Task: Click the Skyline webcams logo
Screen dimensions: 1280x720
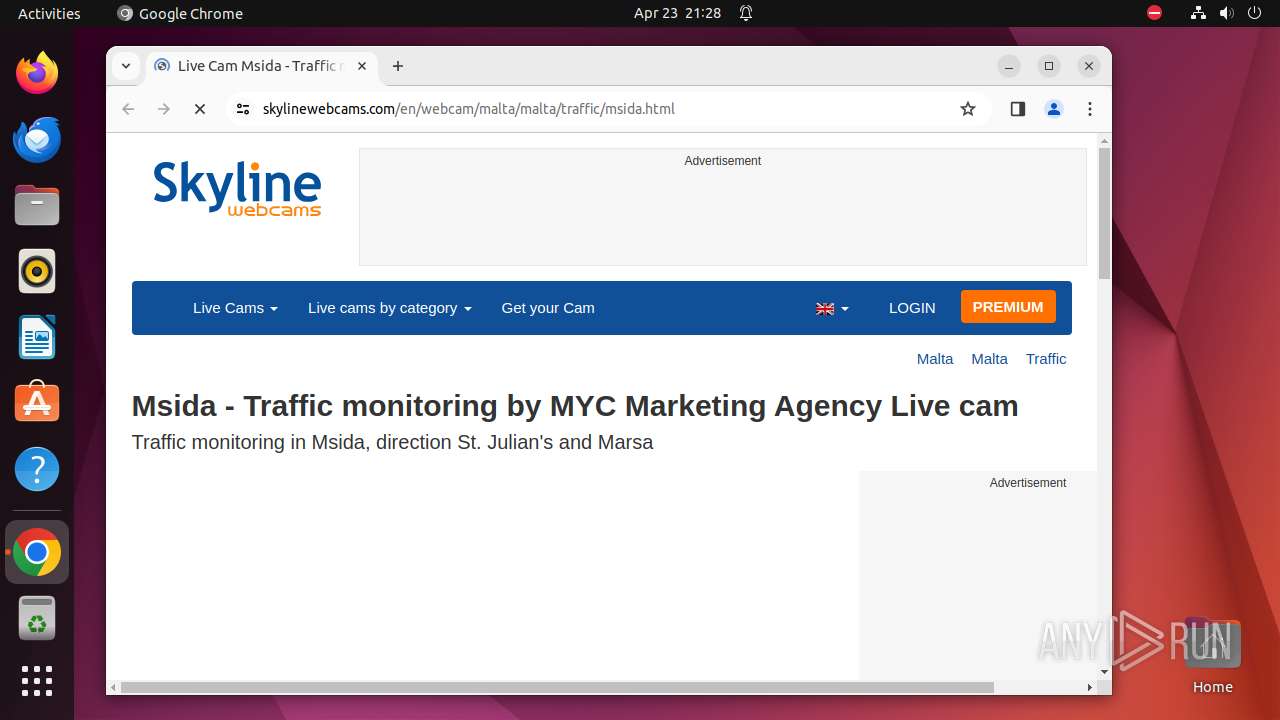Action: tap(237, 189)
